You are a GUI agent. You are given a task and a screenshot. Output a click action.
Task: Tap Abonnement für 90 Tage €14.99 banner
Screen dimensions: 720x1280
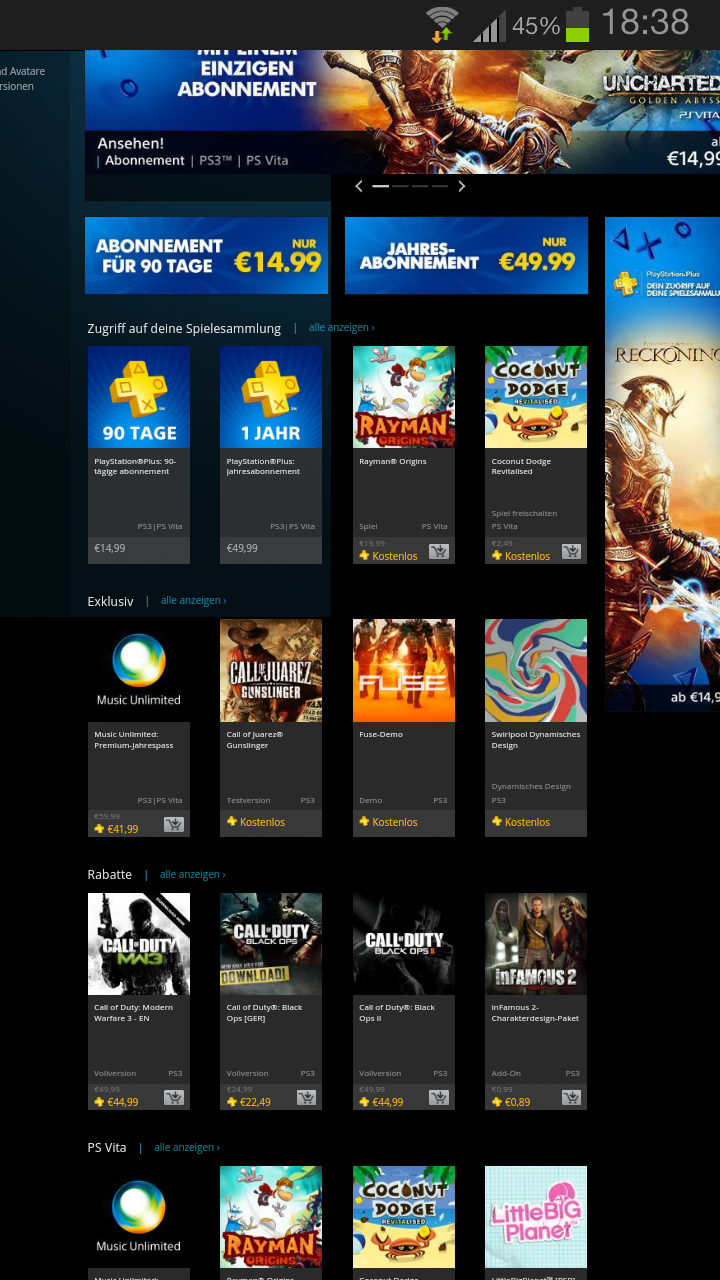pos(206,256)
